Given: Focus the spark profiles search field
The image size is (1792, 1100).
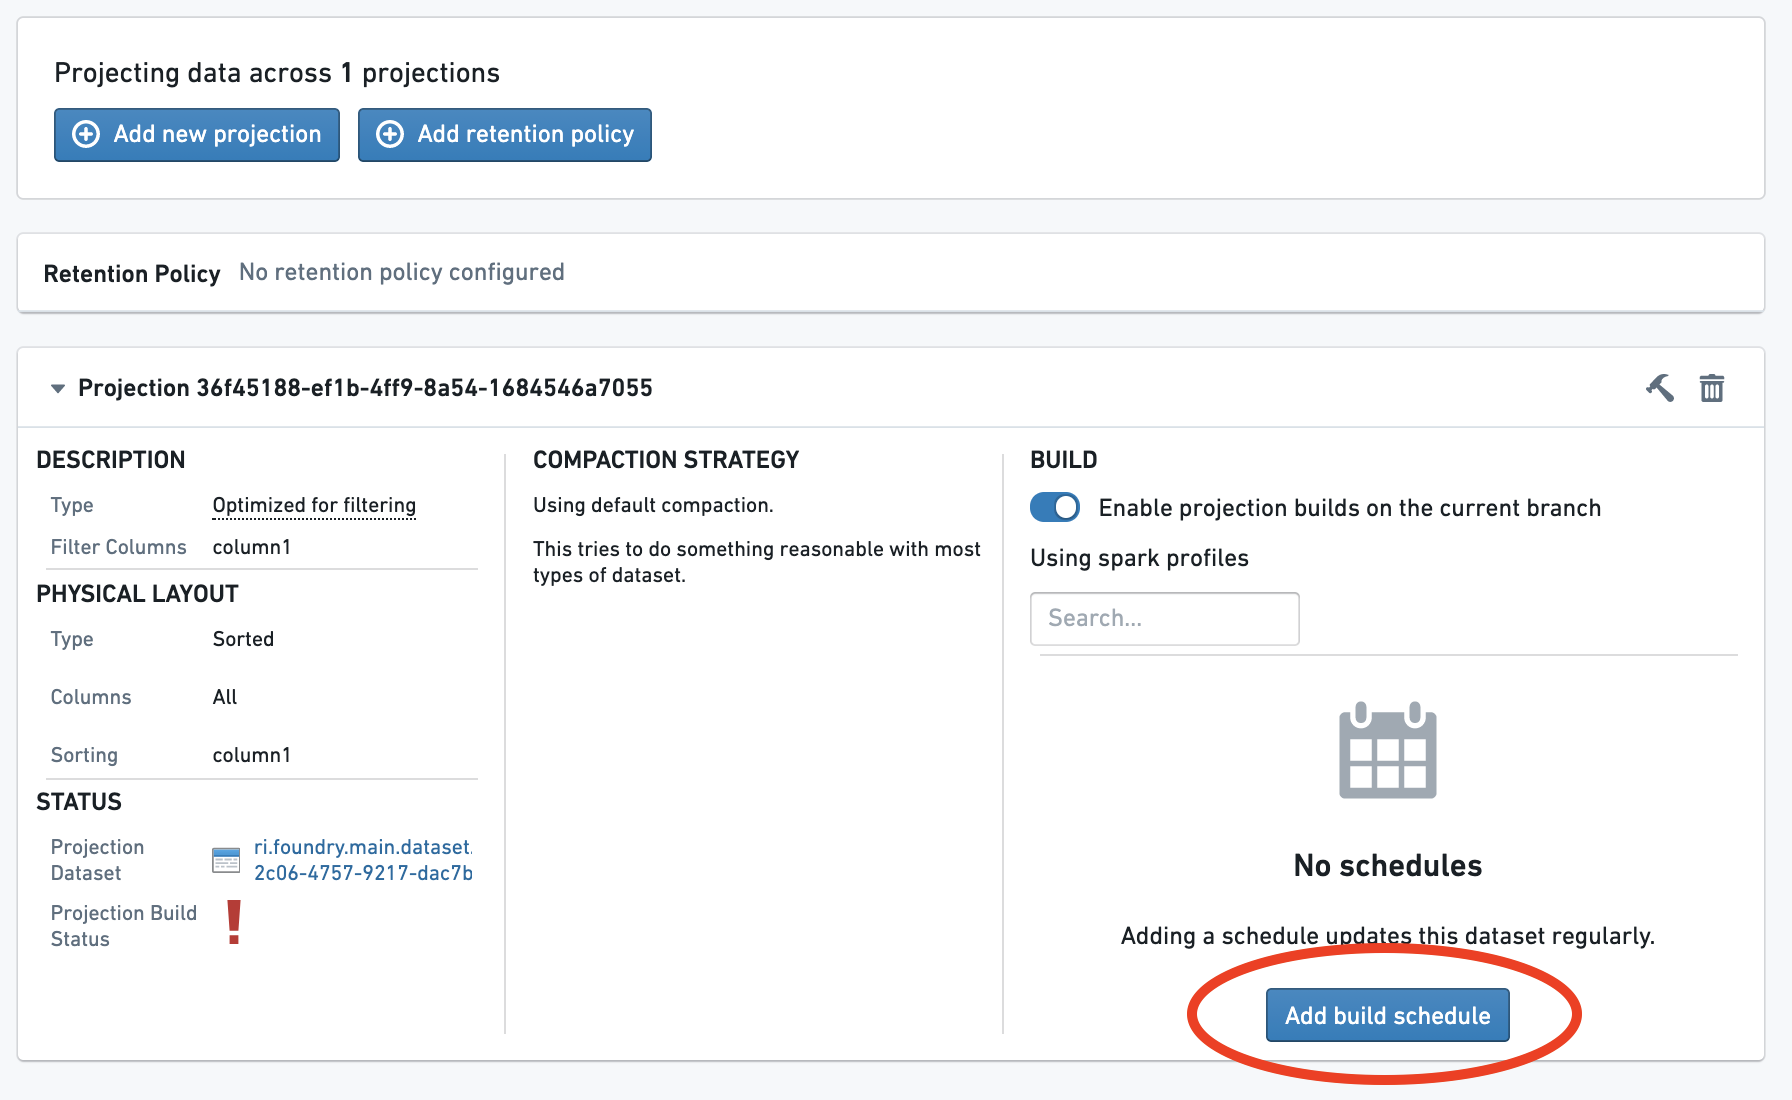Looking at the screenshot, I should point(1165,619).
